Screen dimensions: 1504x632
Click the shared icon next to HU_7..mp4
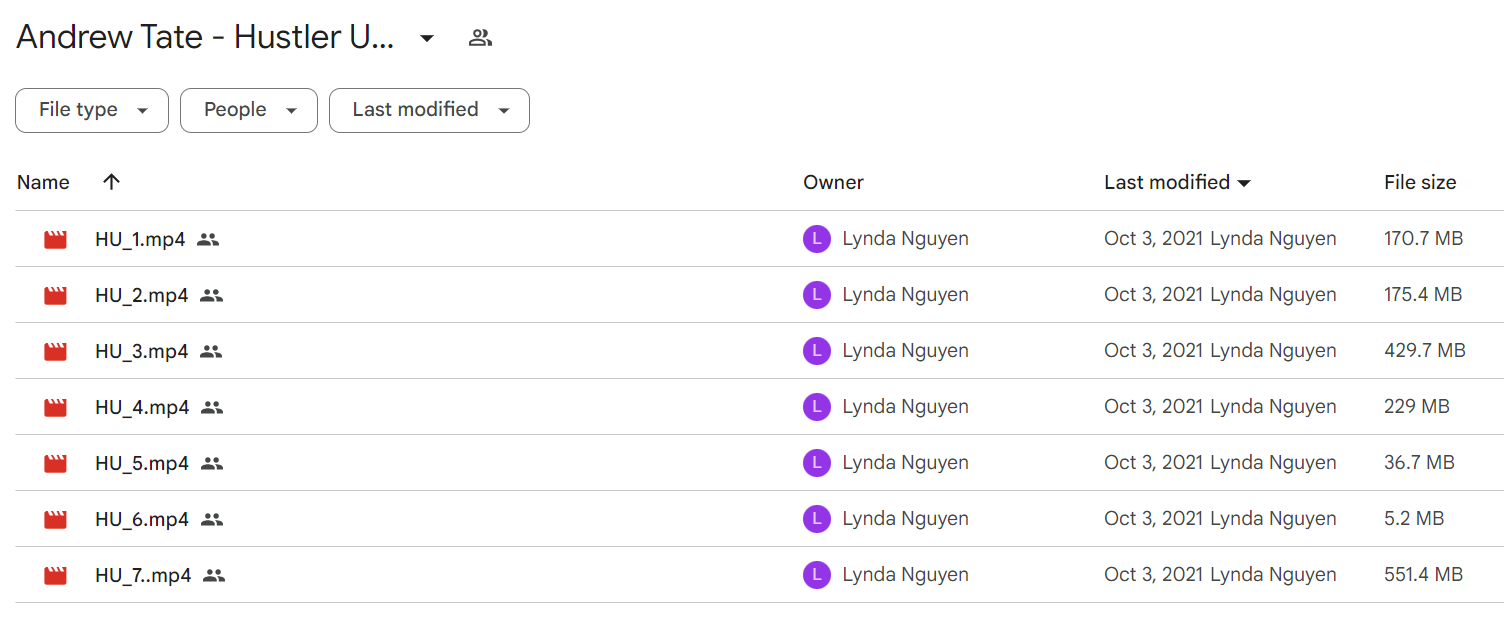214,575
